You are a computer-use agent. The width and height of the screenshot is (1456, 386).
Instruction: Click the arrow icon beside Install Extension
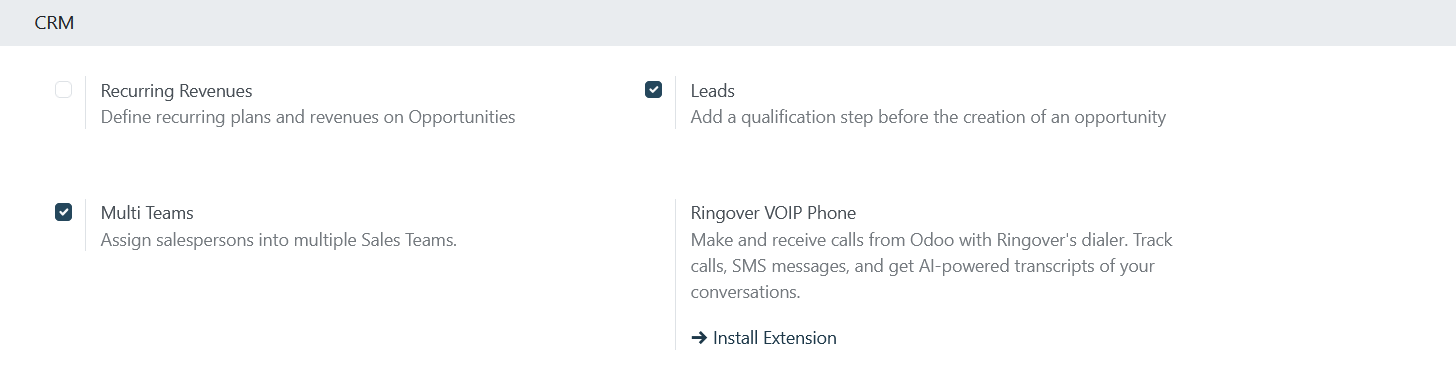point(699,338)
